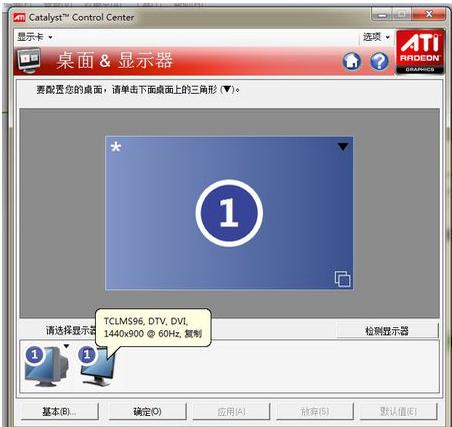Select the CRT monitor display icon
This screenshot has height=427, width=452.
47,366
